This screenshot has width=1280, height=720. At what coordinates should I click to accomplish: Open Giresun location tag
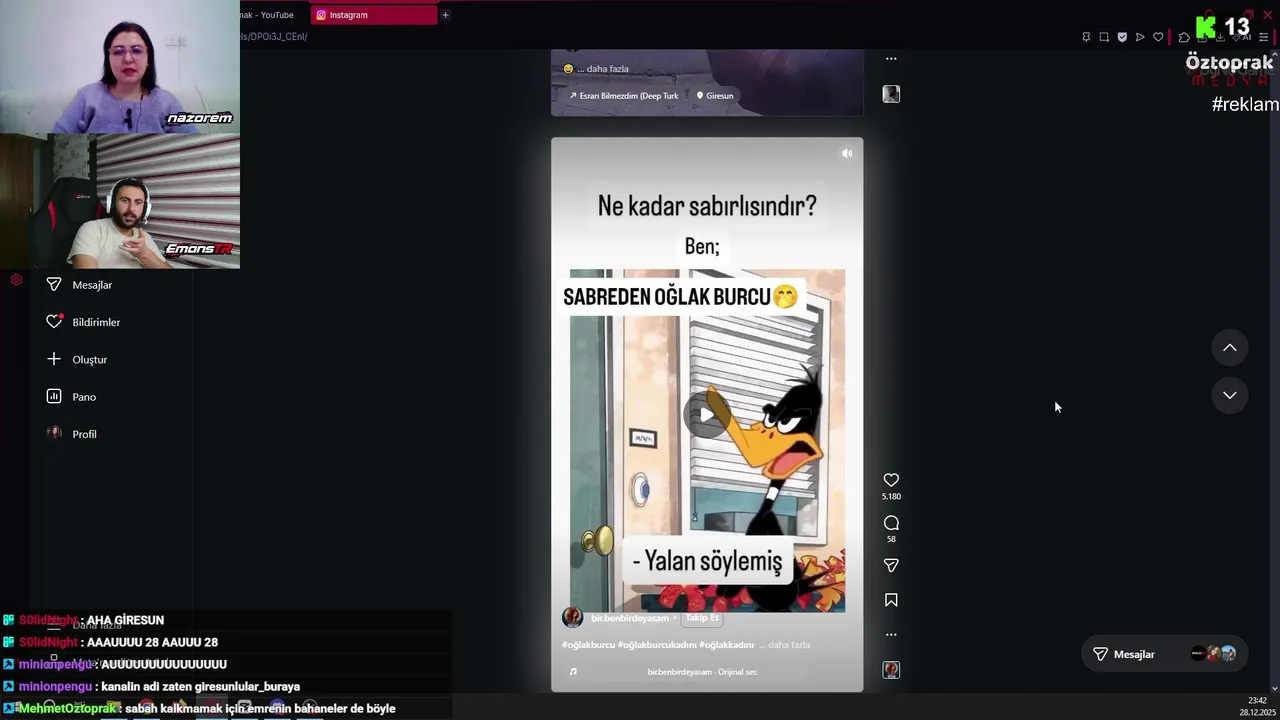pyautogui.click(x=715, y=96)
